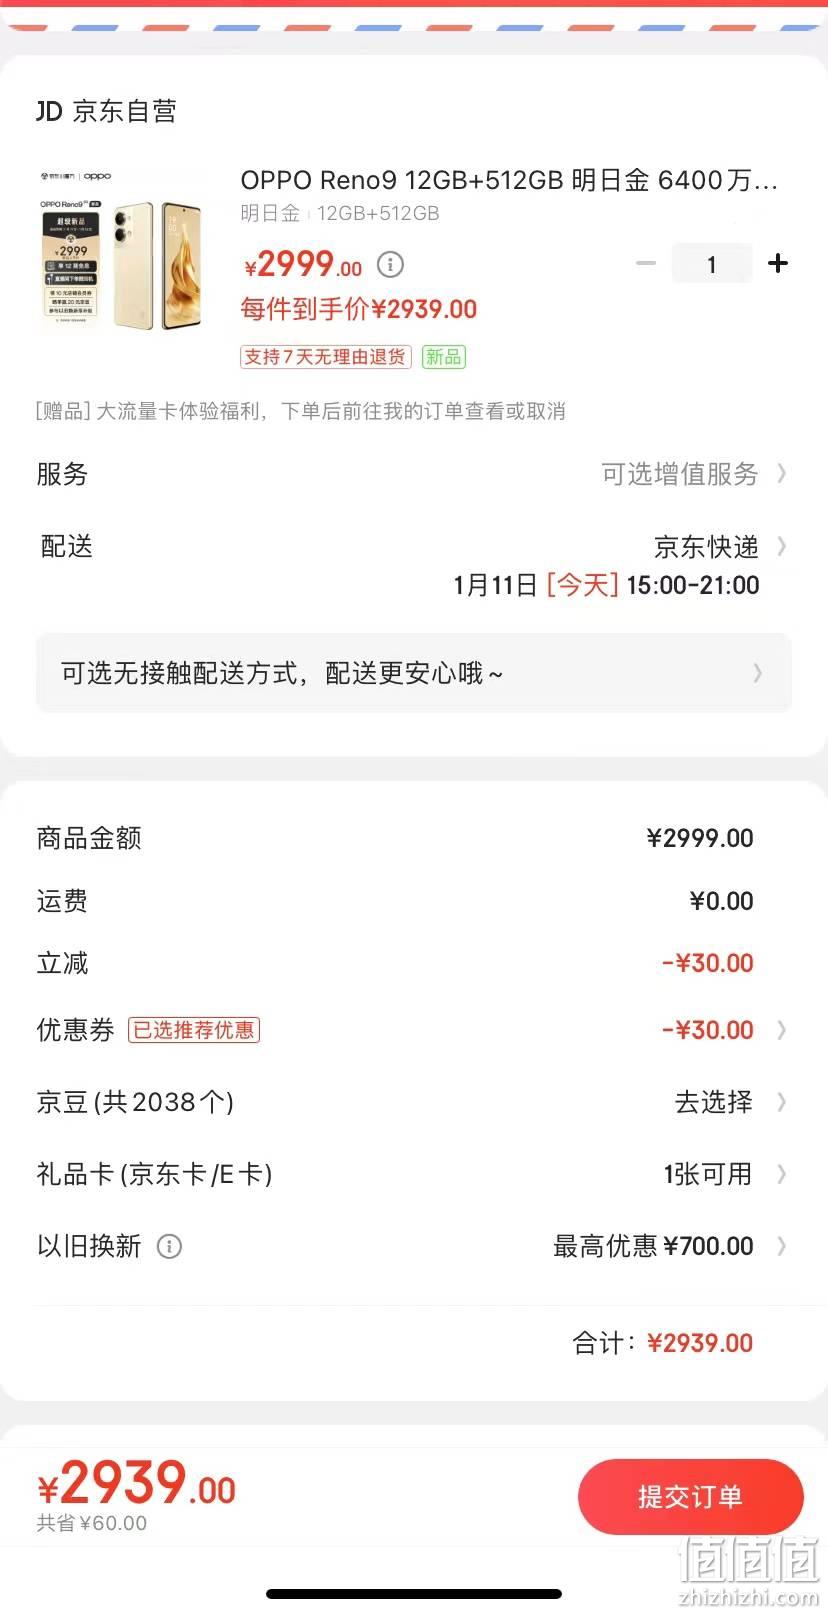Tap the JD logo icon
Image resolution: width=828 pixels, height=1615 pixels.
pos(49,111)
